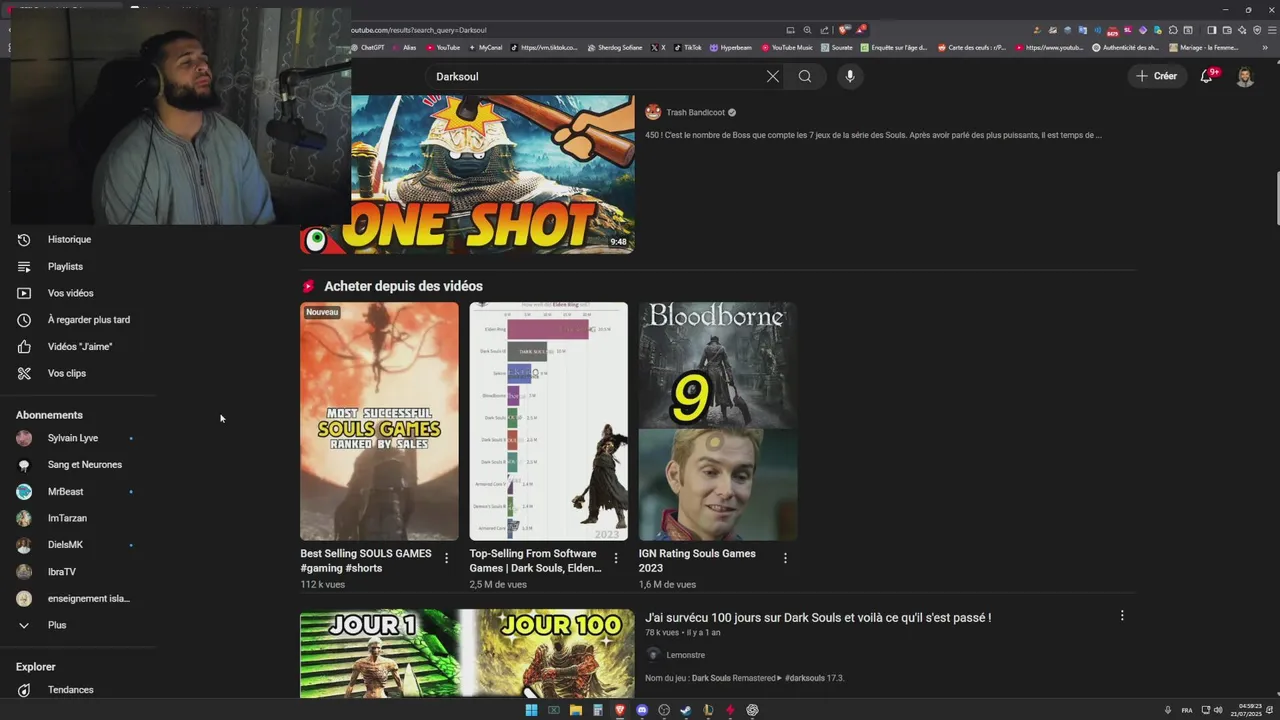Open Sang et Neurones channel
Viewport: 1280px width, 720px height.
pyautogui.click(x=85, y=465)
